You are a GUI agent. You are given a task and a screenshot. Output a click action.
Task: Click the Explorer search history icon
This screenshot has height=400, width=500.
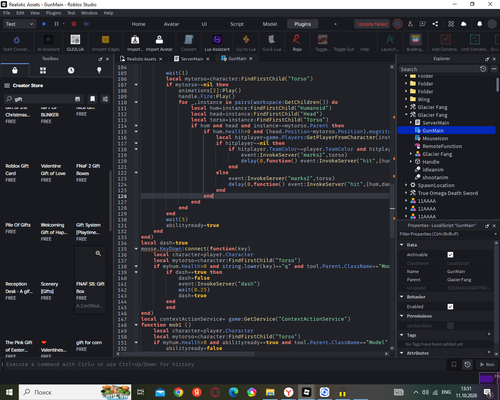[483, 69]
